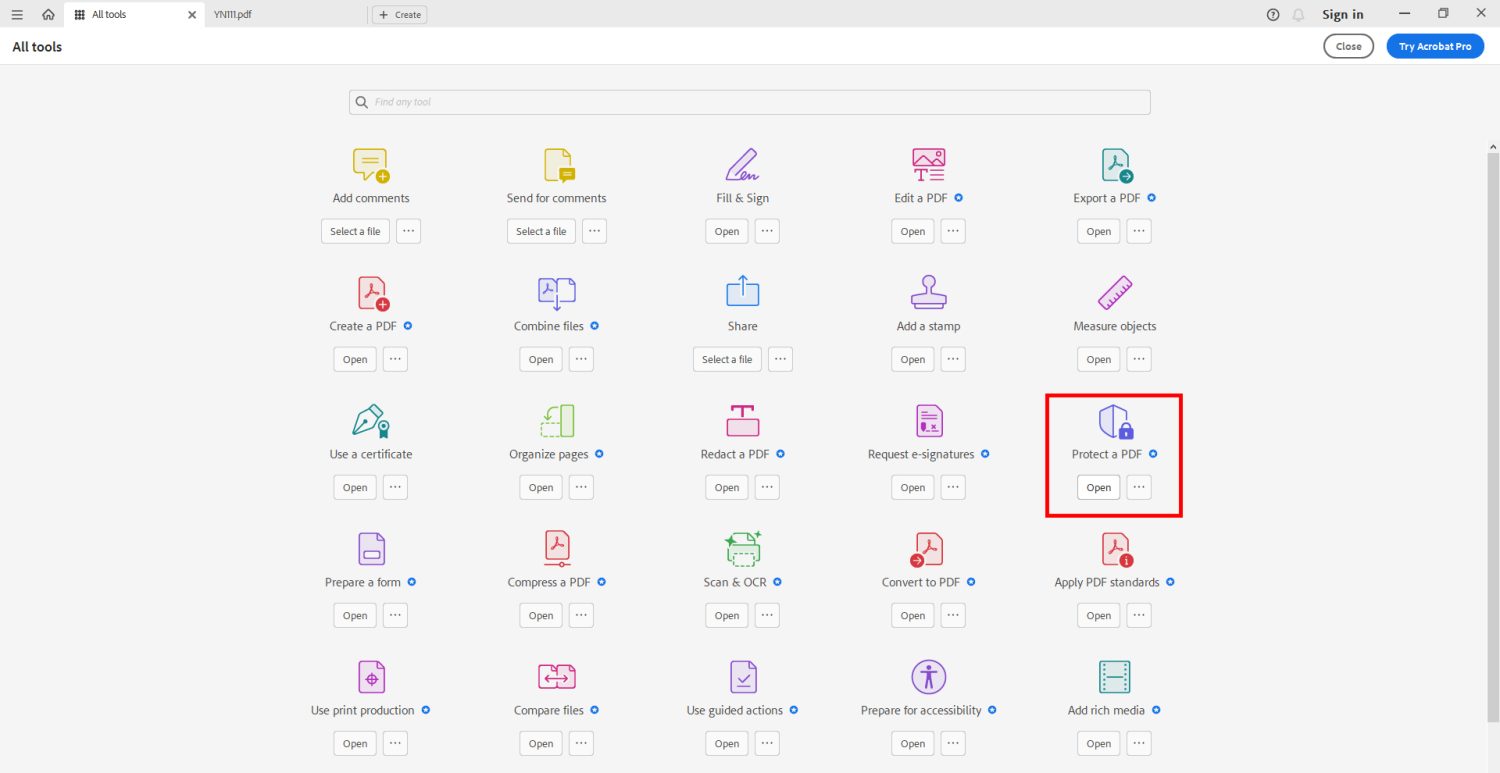Click the Prepare for accessibility label

pos(921,710)
